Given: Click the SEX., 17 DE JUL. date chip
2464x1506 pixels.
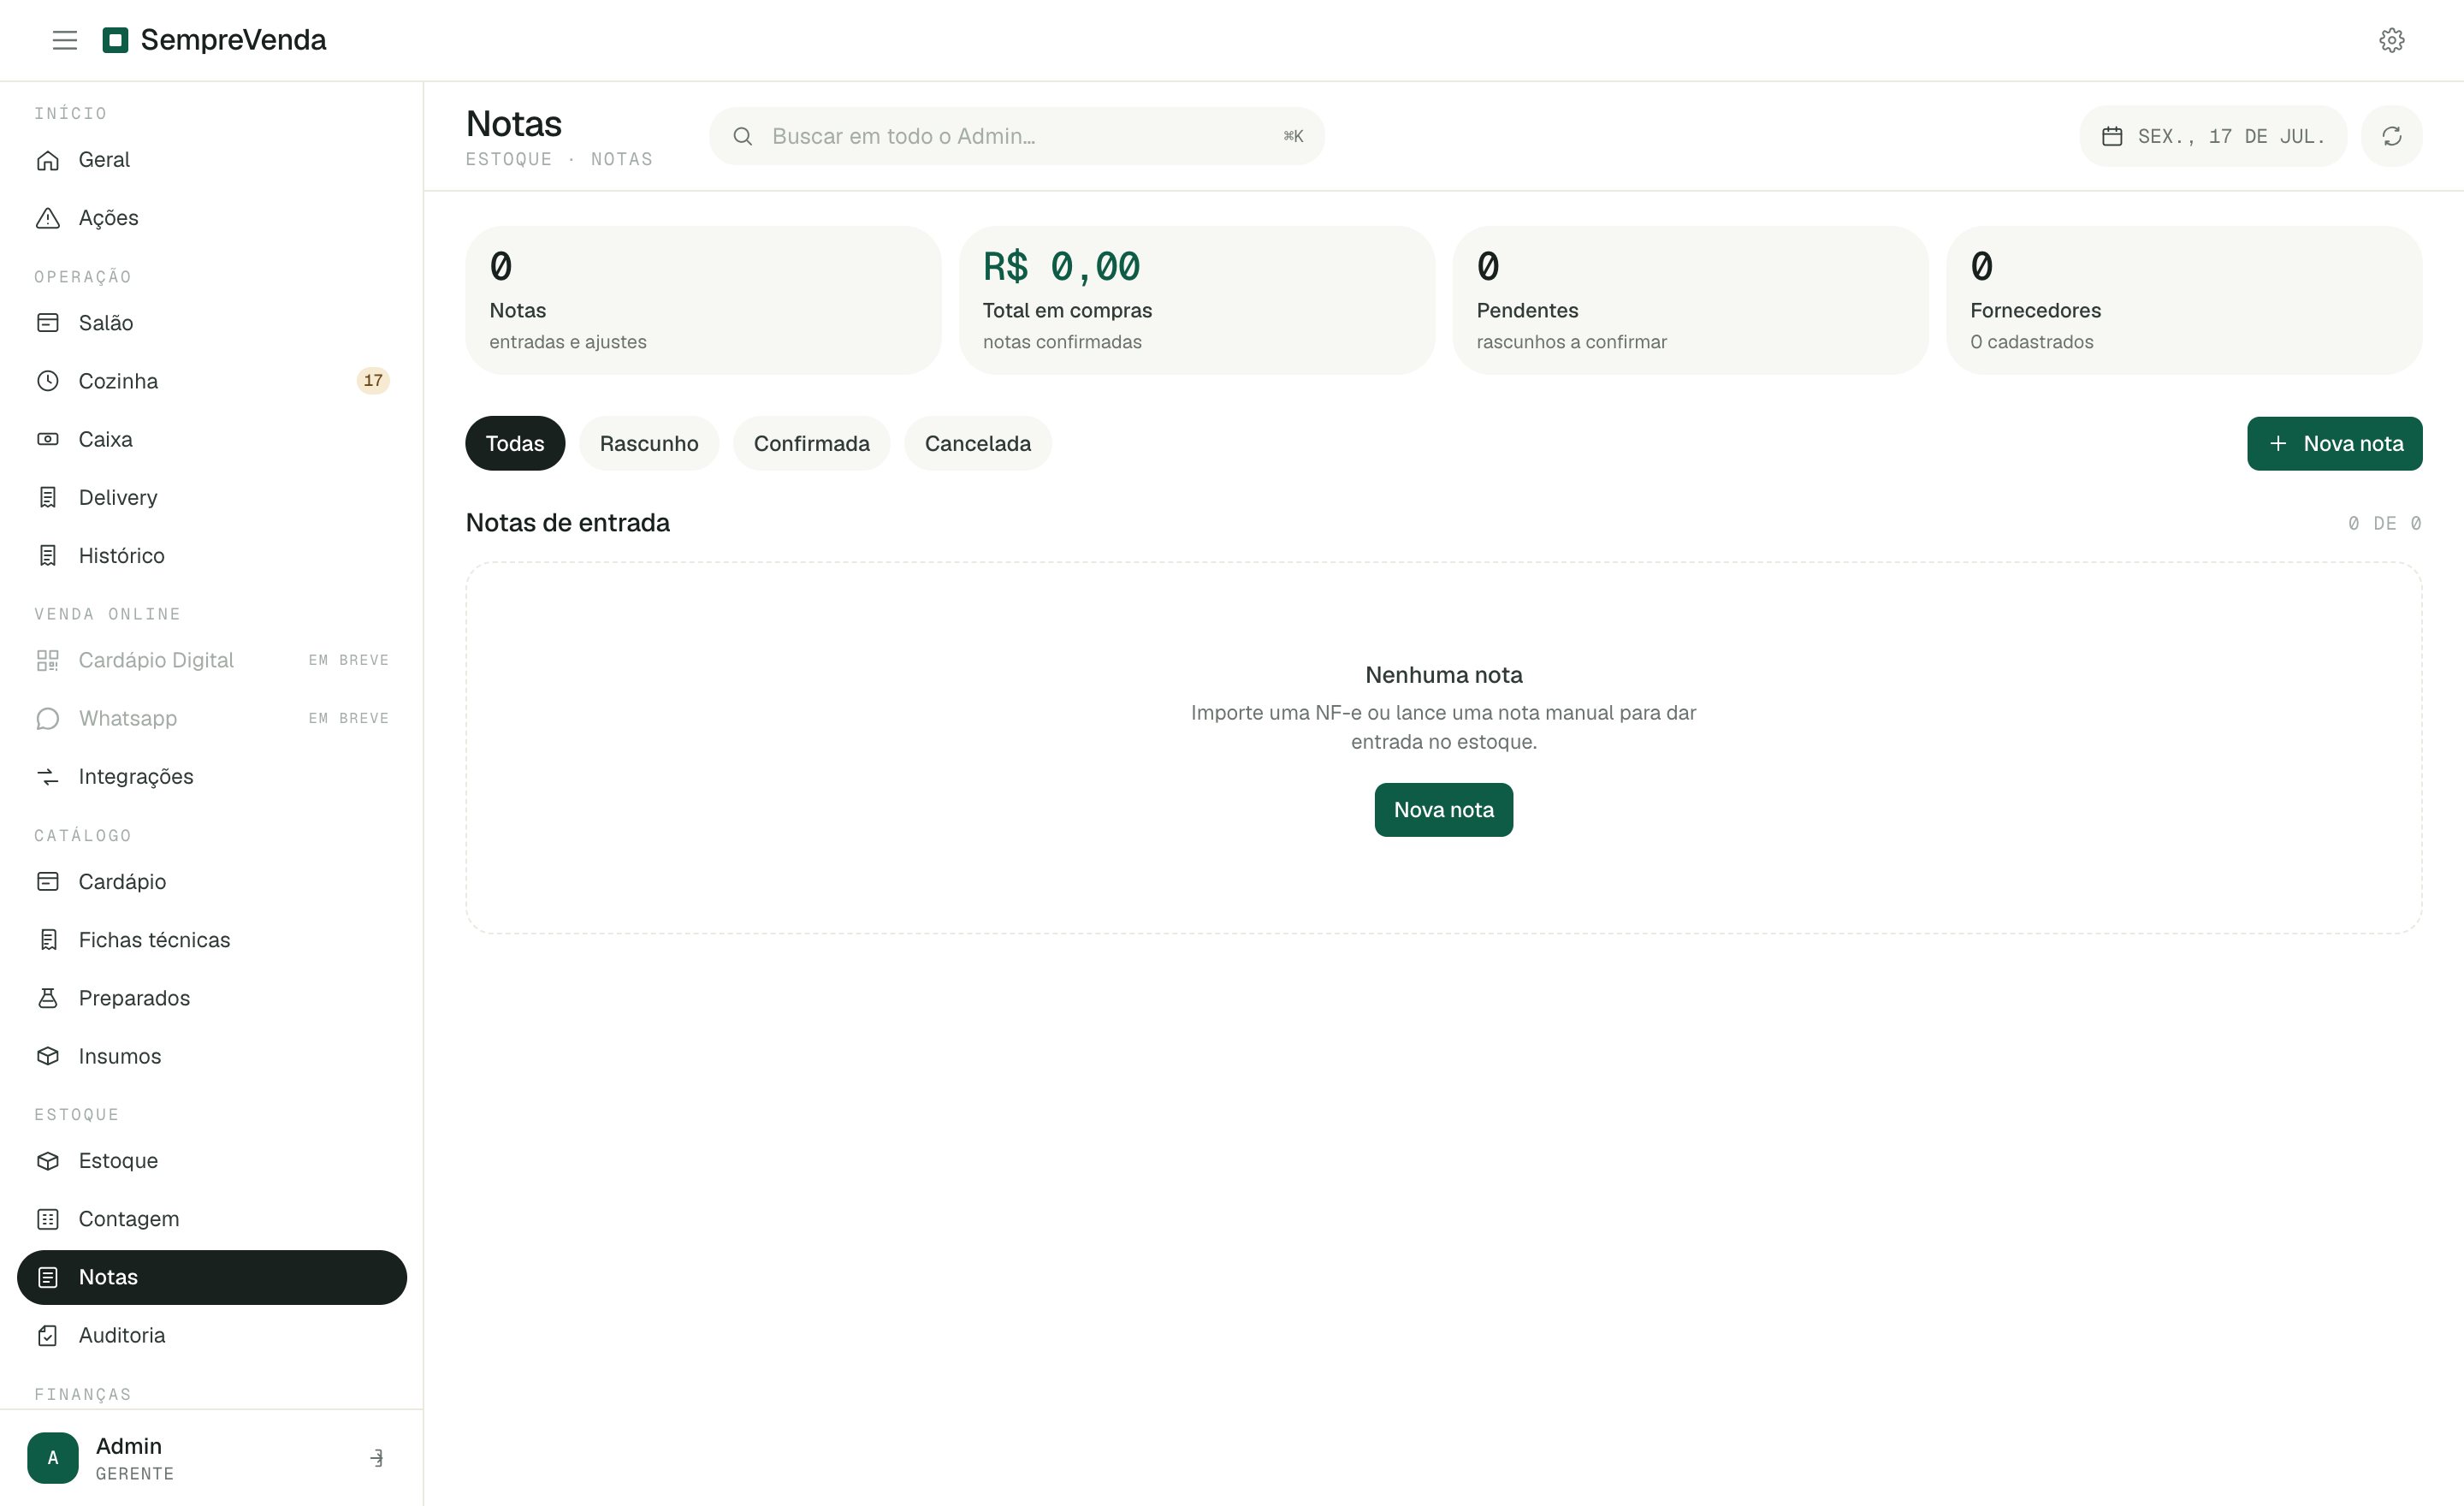Looking at the screenshot, I should pyautogui.click(x=2213, y=136).
